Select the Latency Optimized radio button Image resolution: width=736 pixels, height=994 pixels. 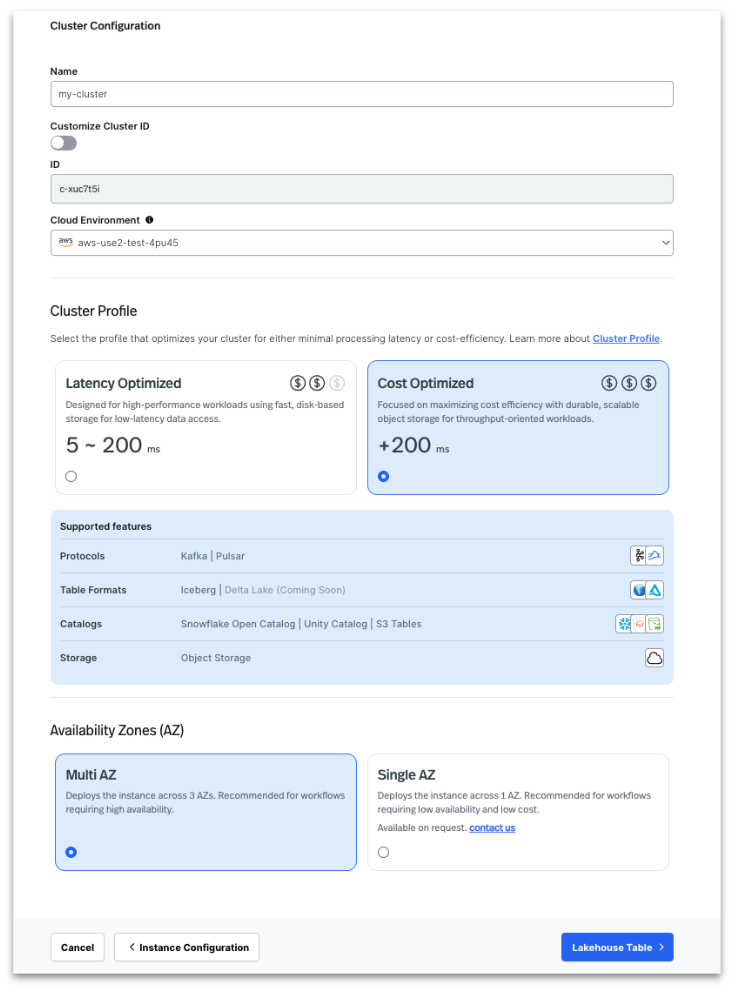pyautogui.click(x=71, y=476)
